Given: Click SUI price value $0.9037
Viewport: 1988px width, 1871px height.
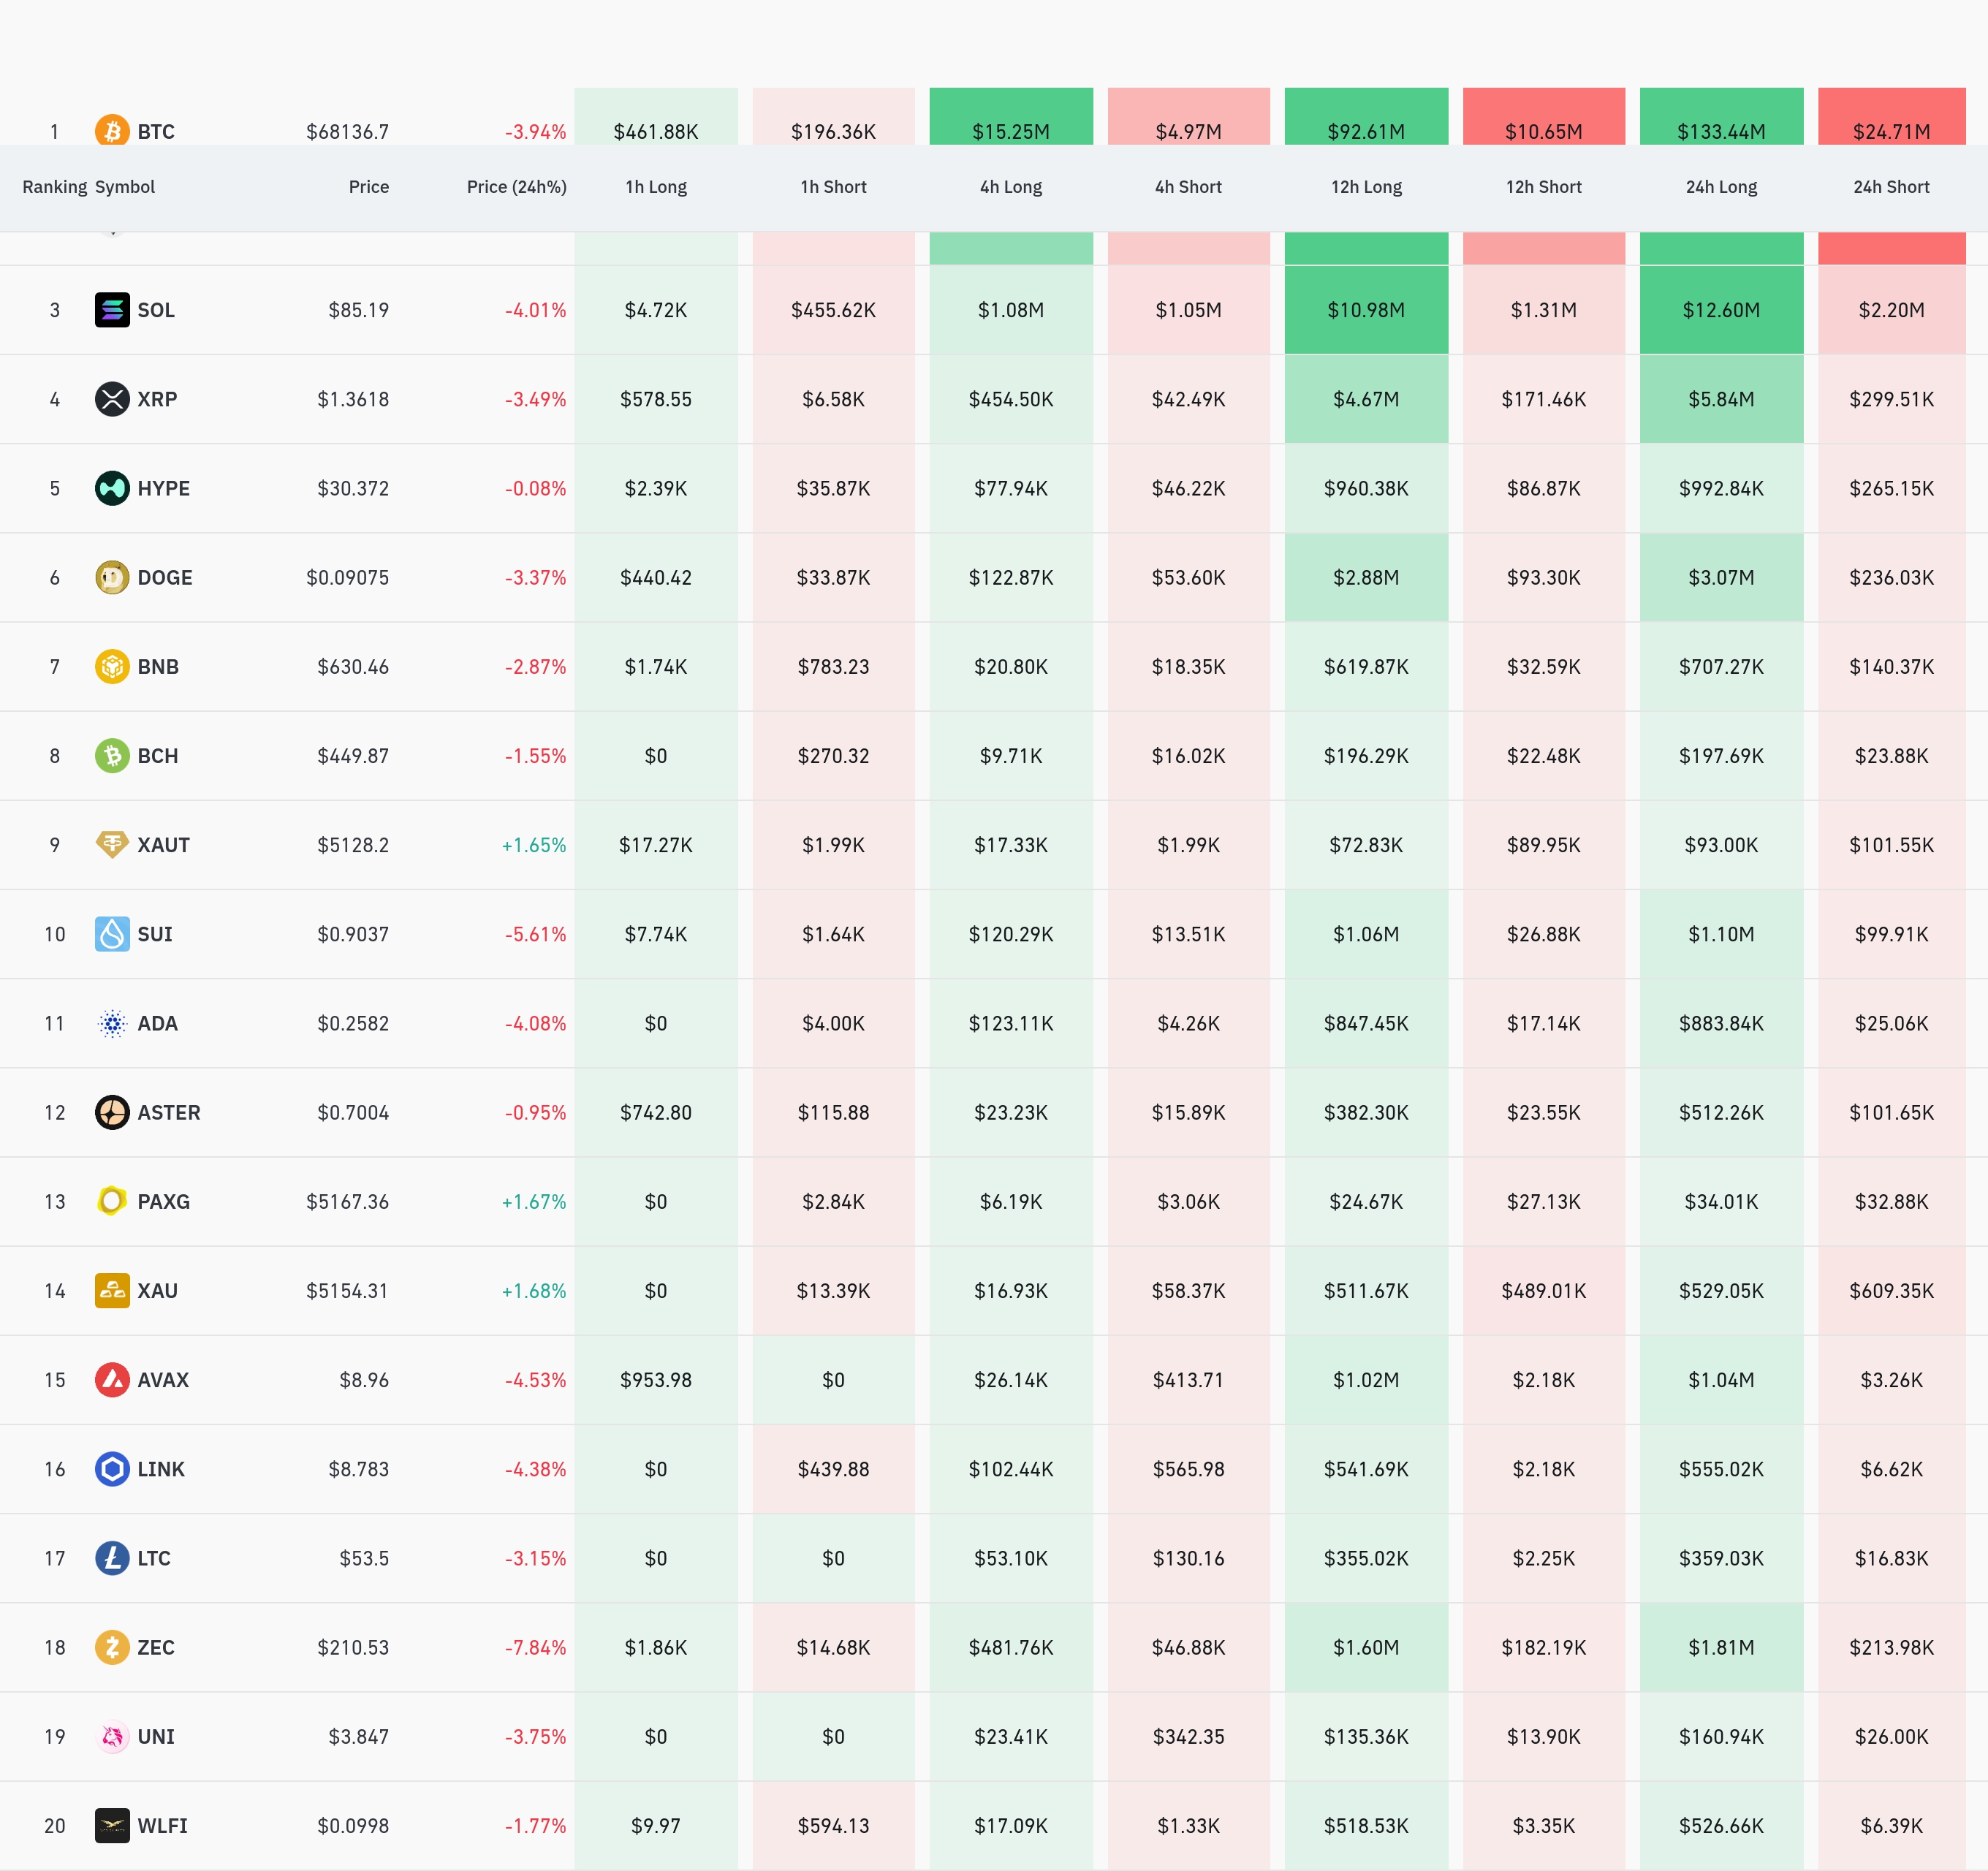Looking at the screenshot, I should point(353,934).
